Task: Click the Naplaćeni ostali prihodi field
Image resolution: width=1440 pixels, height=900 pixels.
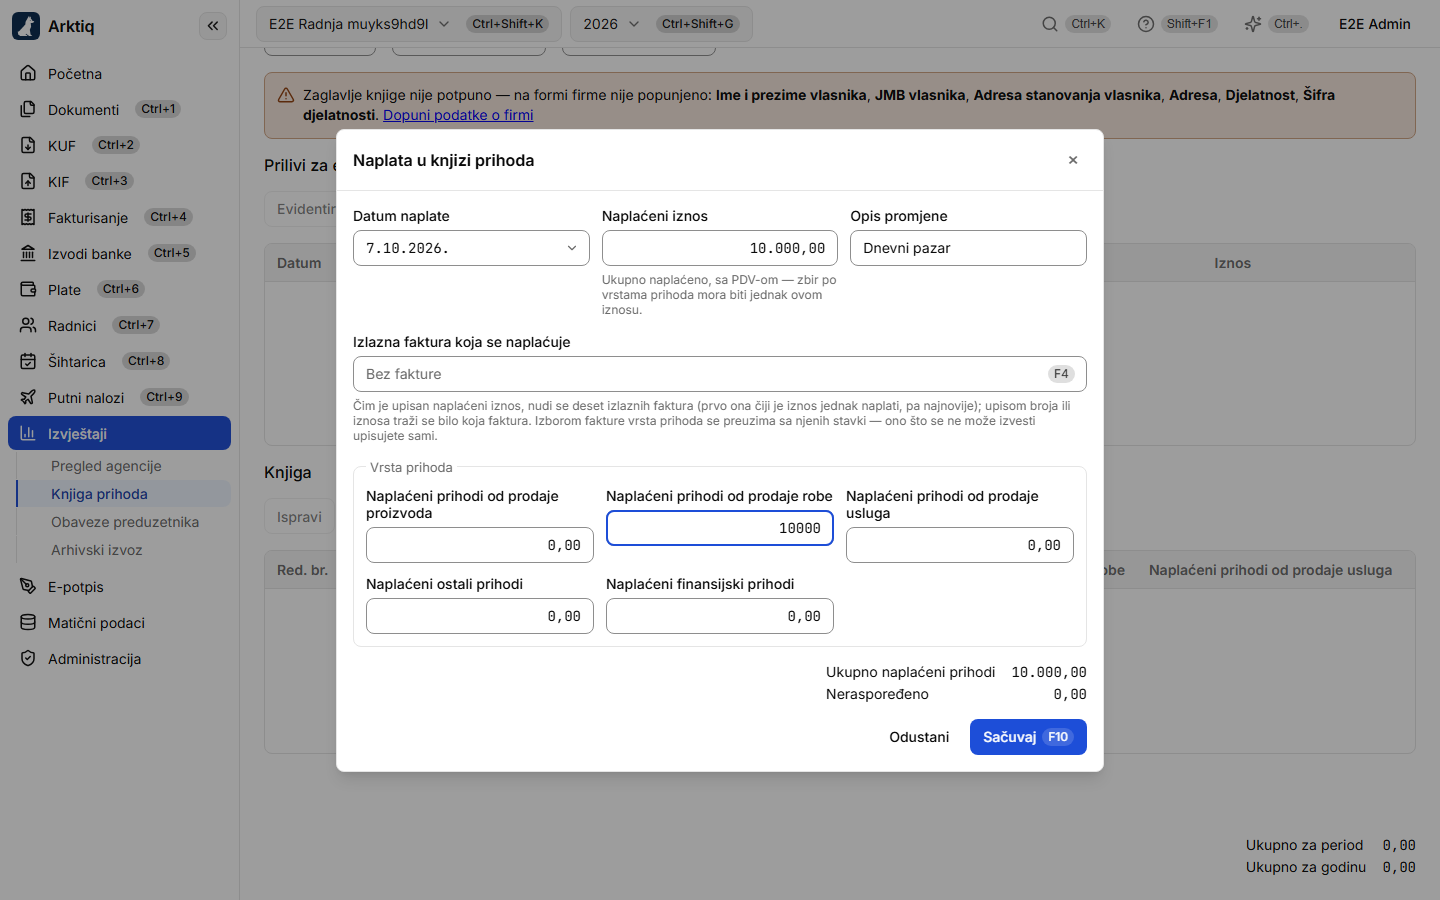Action: [x=480, y=616]
